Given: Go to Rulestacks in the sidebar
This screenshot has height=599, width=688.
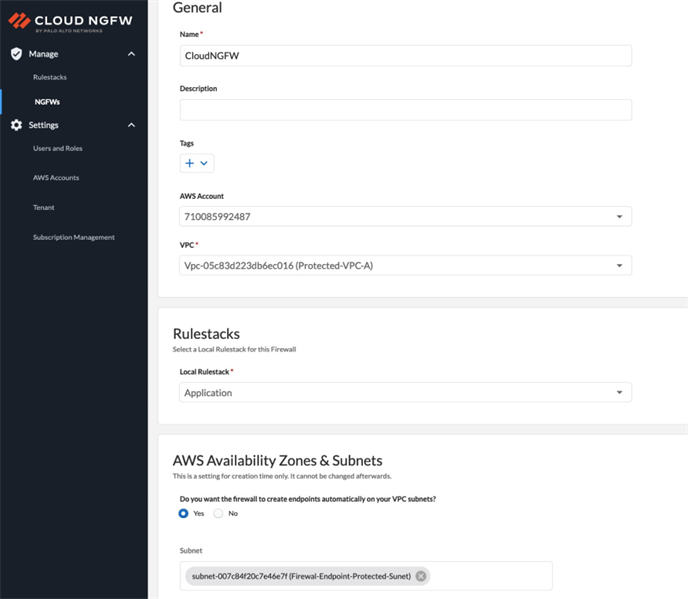Looking at the screenshot, I should pyautogui.click(x=50, y=77).
